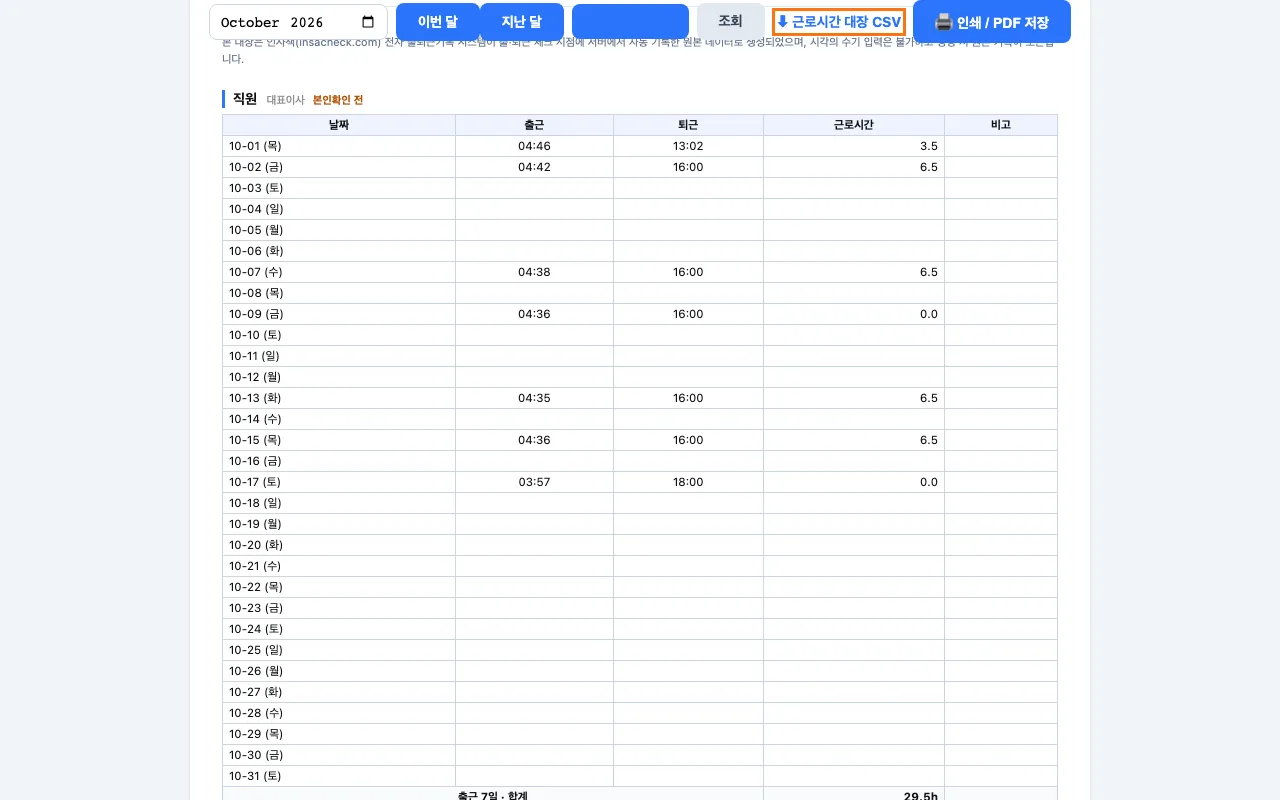The height and width of the screenshot is (800, 1280).
Task: Click the 비고 column header
Action: [x=1001, y=125]
